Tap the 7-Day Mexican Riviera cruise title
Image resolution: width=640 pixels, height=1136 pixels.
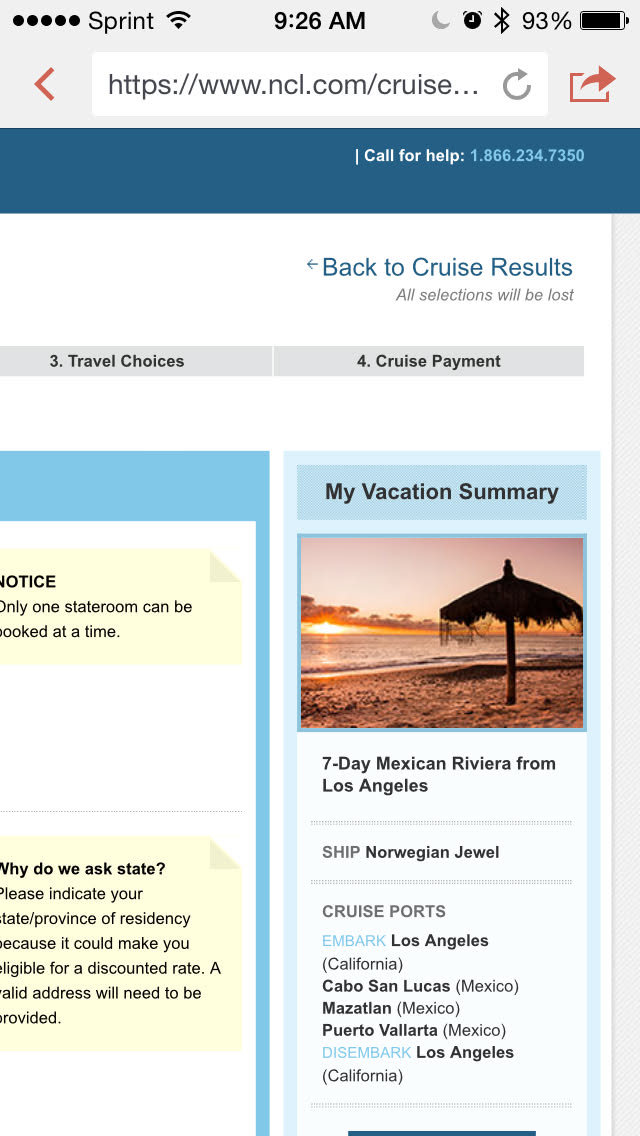pyautogui.click(x=439, y=774)
